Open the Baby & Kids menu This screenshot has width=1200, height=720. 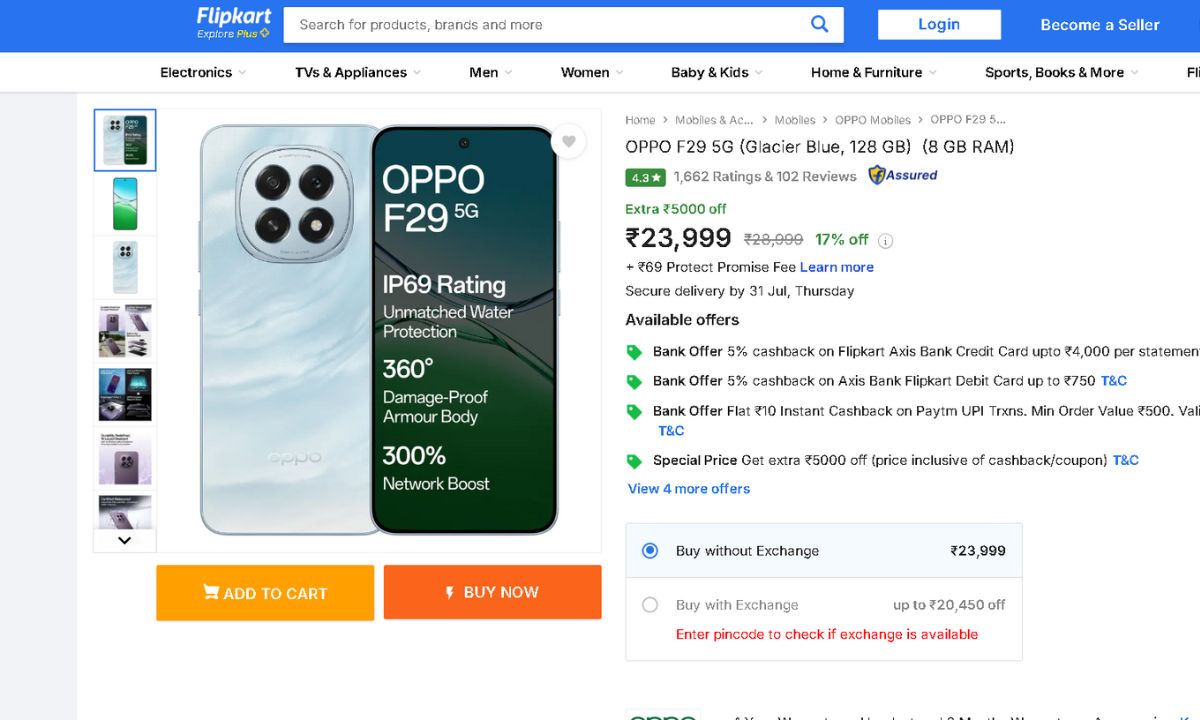[716, 72]
